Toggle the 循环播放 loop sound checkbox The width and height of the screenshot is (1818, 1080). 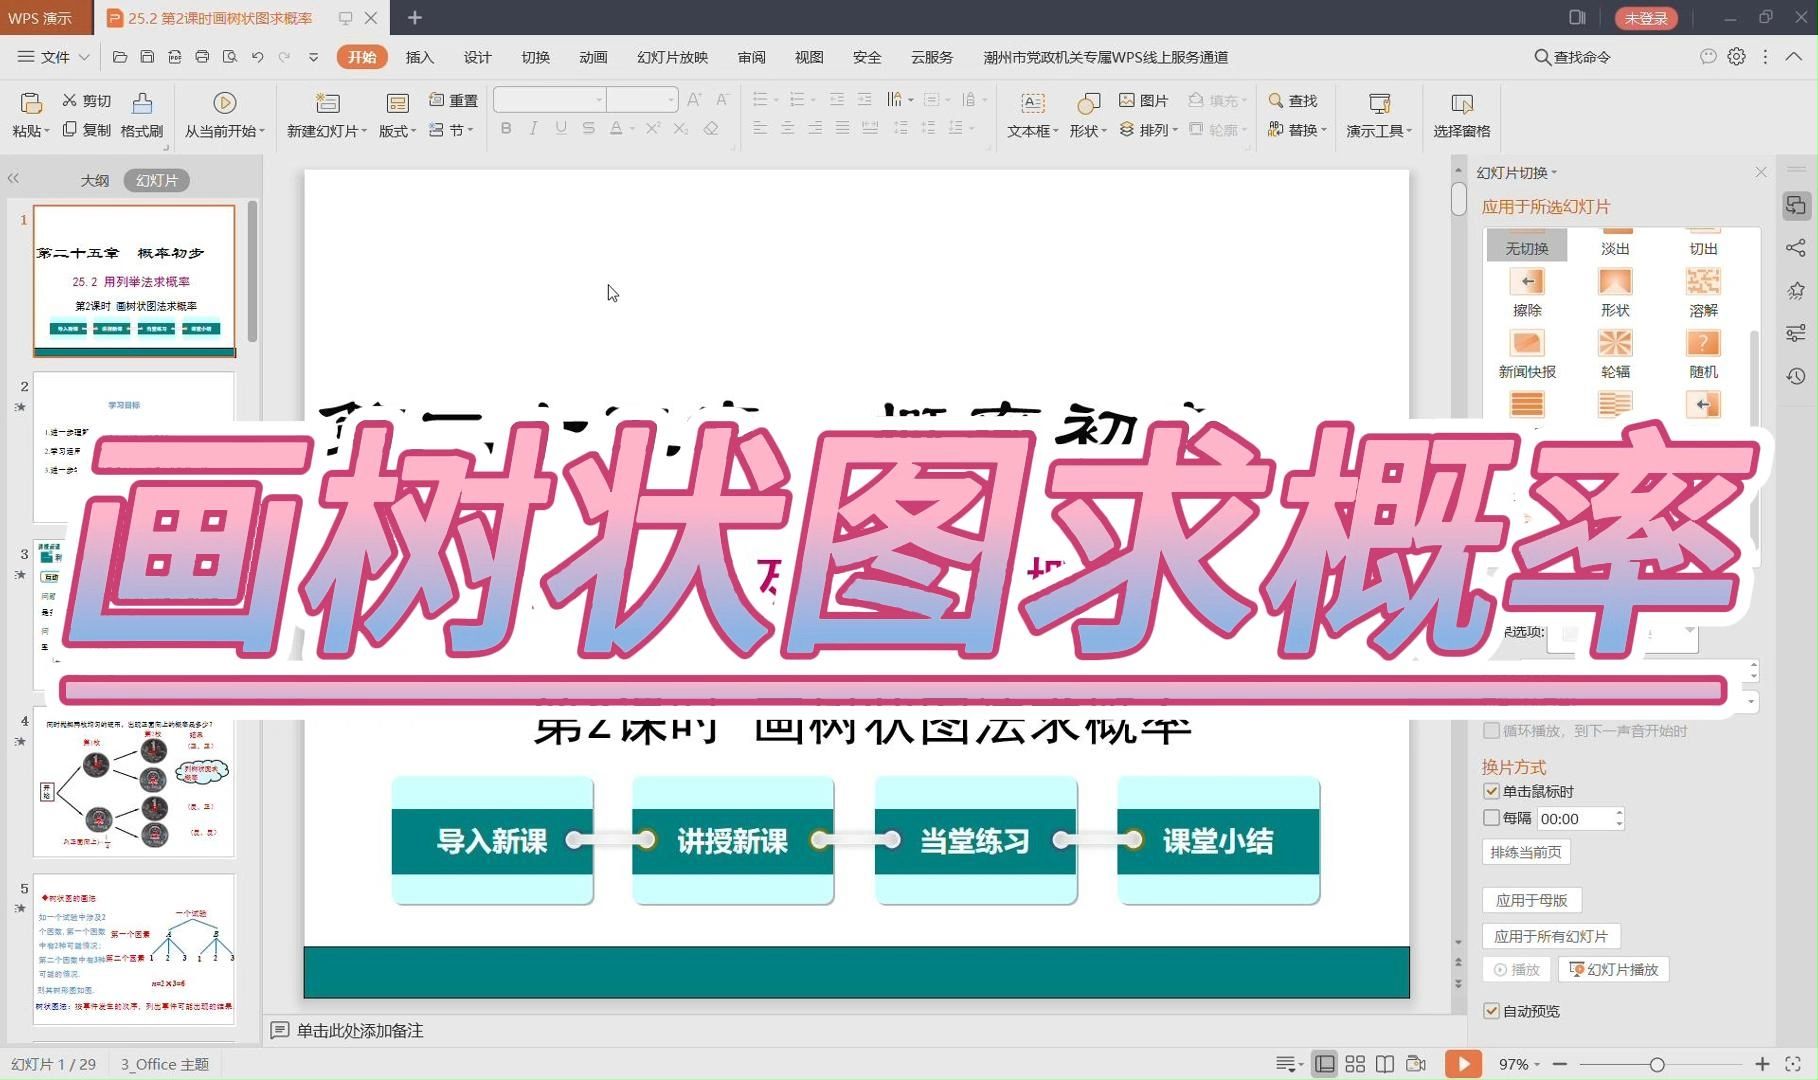pyautogui.click(x=1491, y=731)
